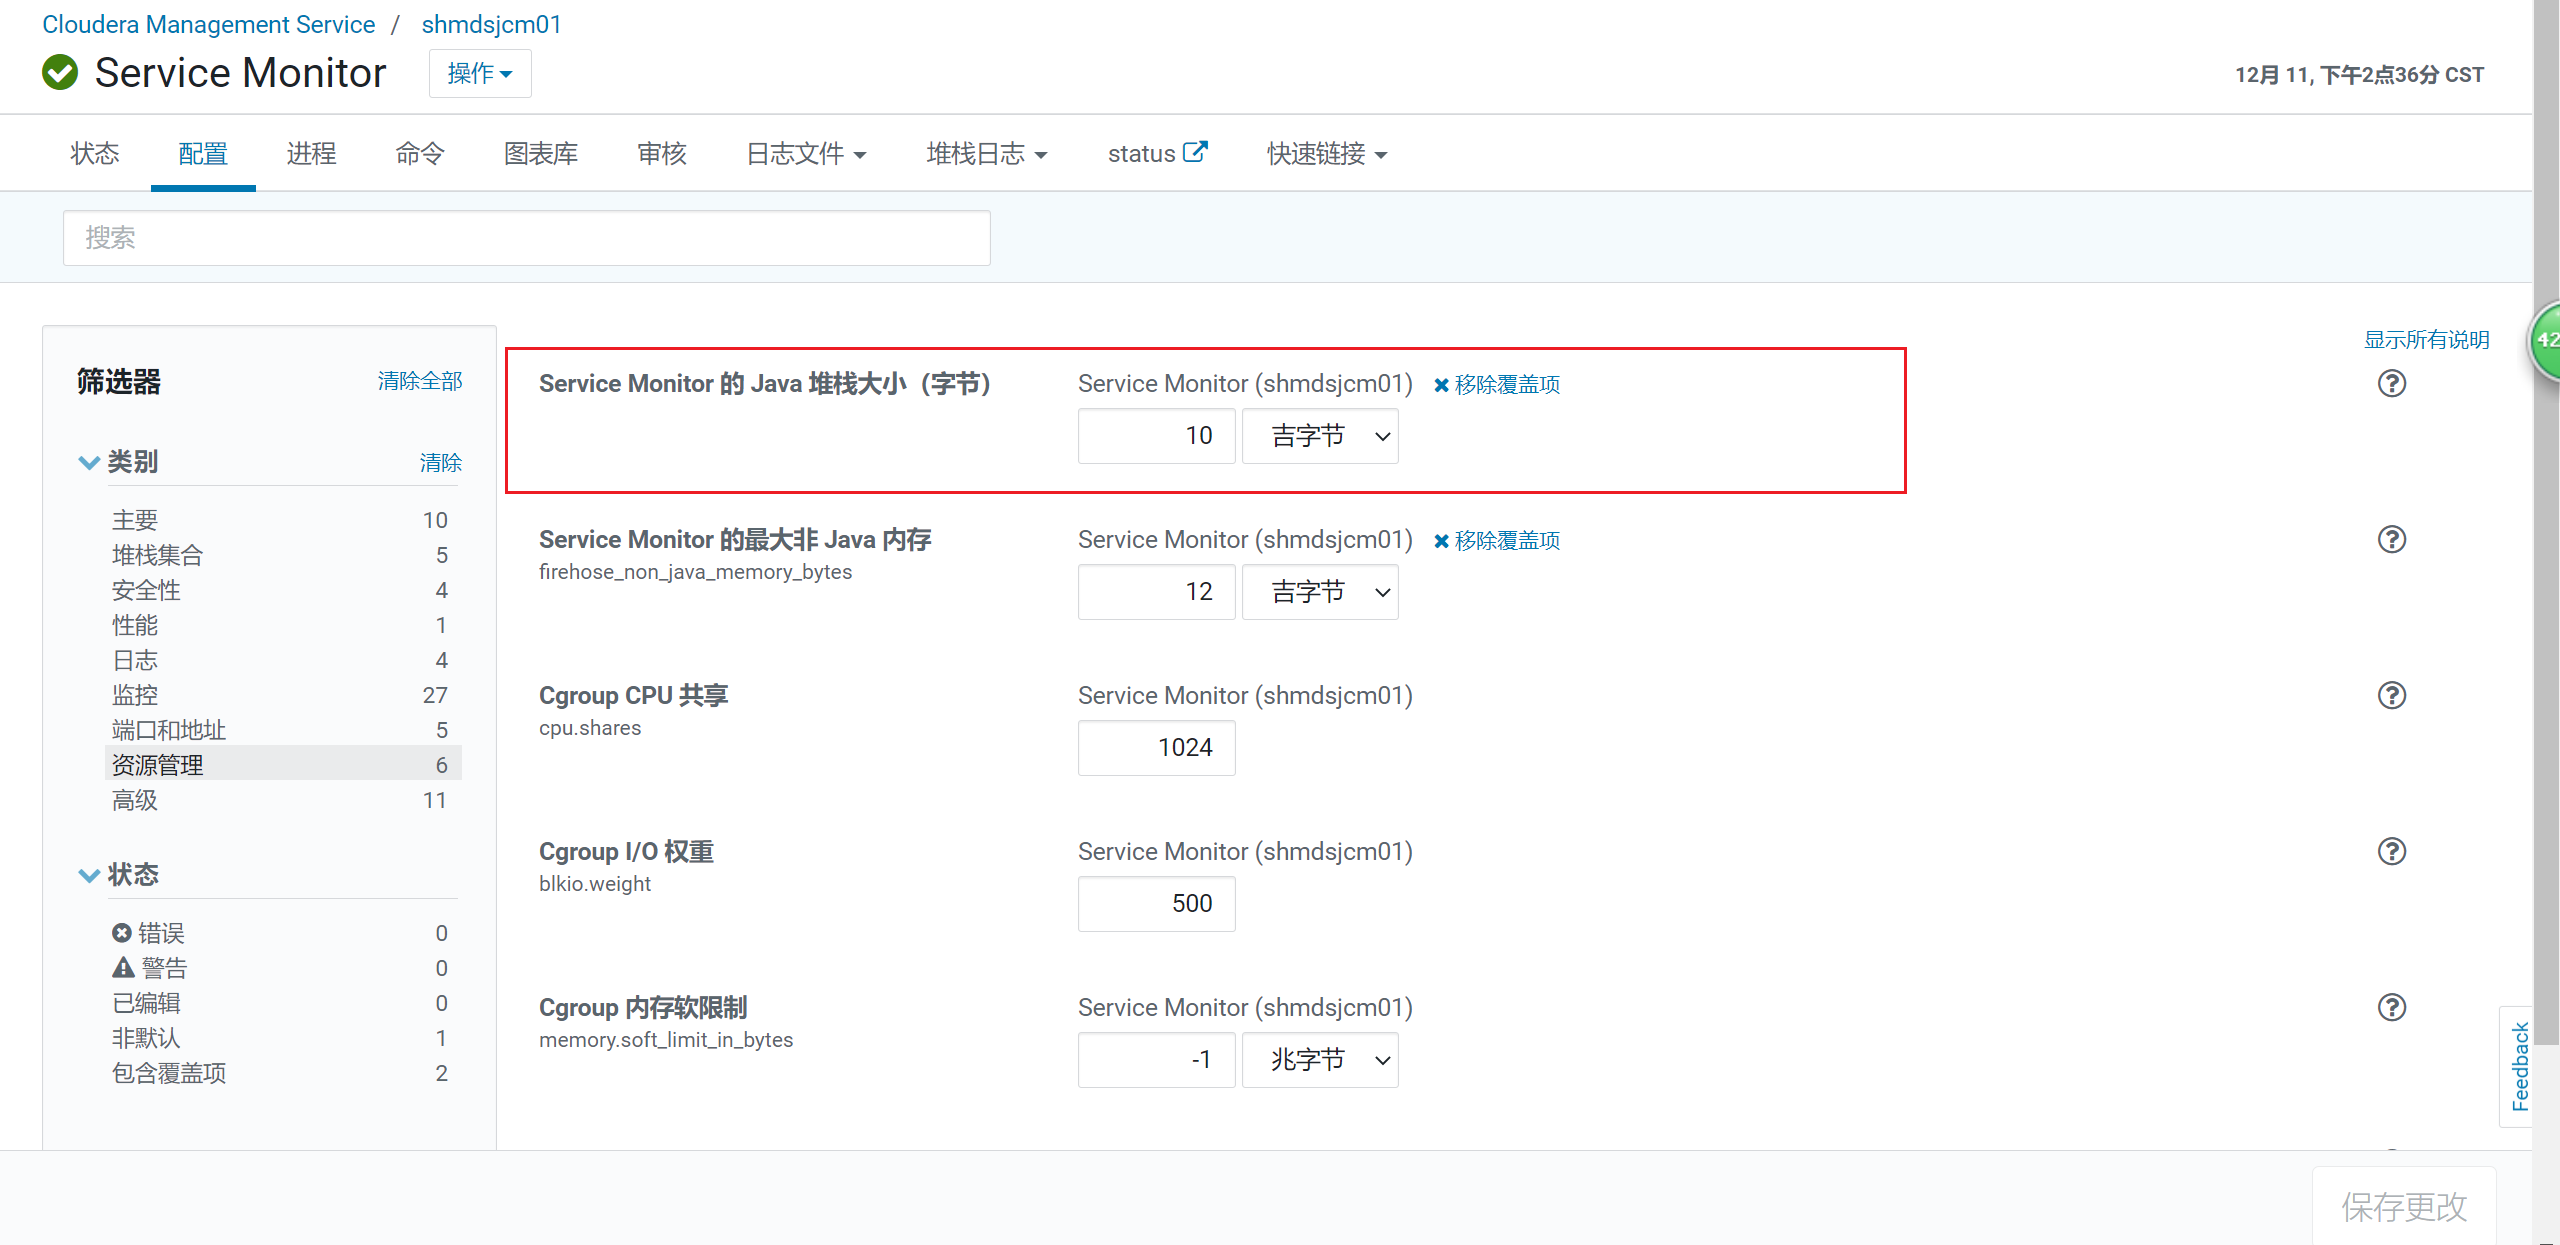Viewport: 2560px width, 1245px height.
Task: Open unit dropdown for non-Java memory
Action: click(1319, 592)
